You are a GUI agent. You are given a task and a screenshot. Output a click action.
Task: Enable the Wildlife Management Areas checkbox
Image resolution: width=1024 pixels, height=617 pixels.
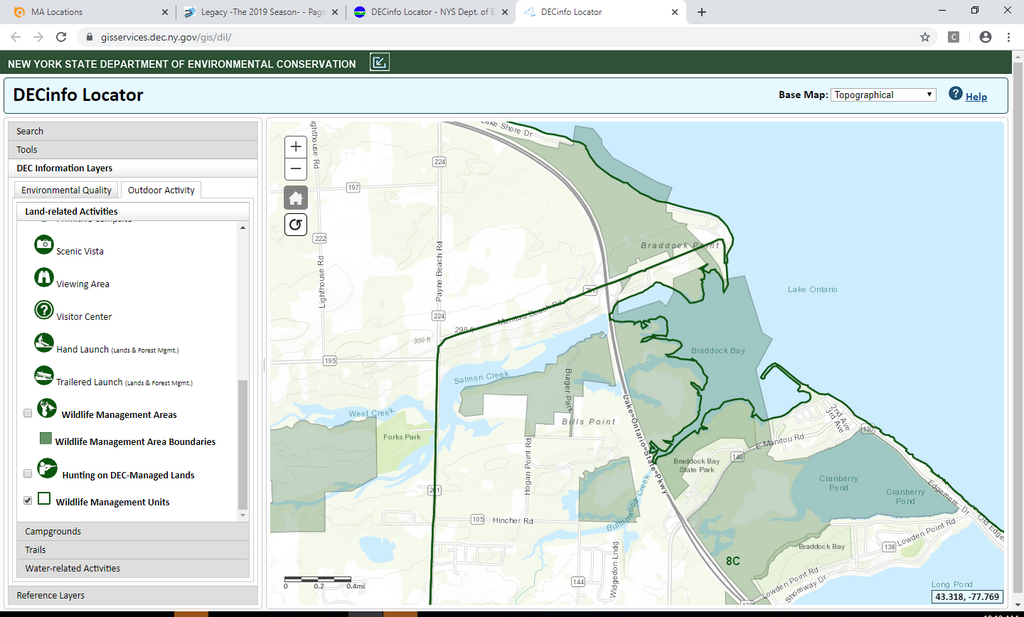27,414
